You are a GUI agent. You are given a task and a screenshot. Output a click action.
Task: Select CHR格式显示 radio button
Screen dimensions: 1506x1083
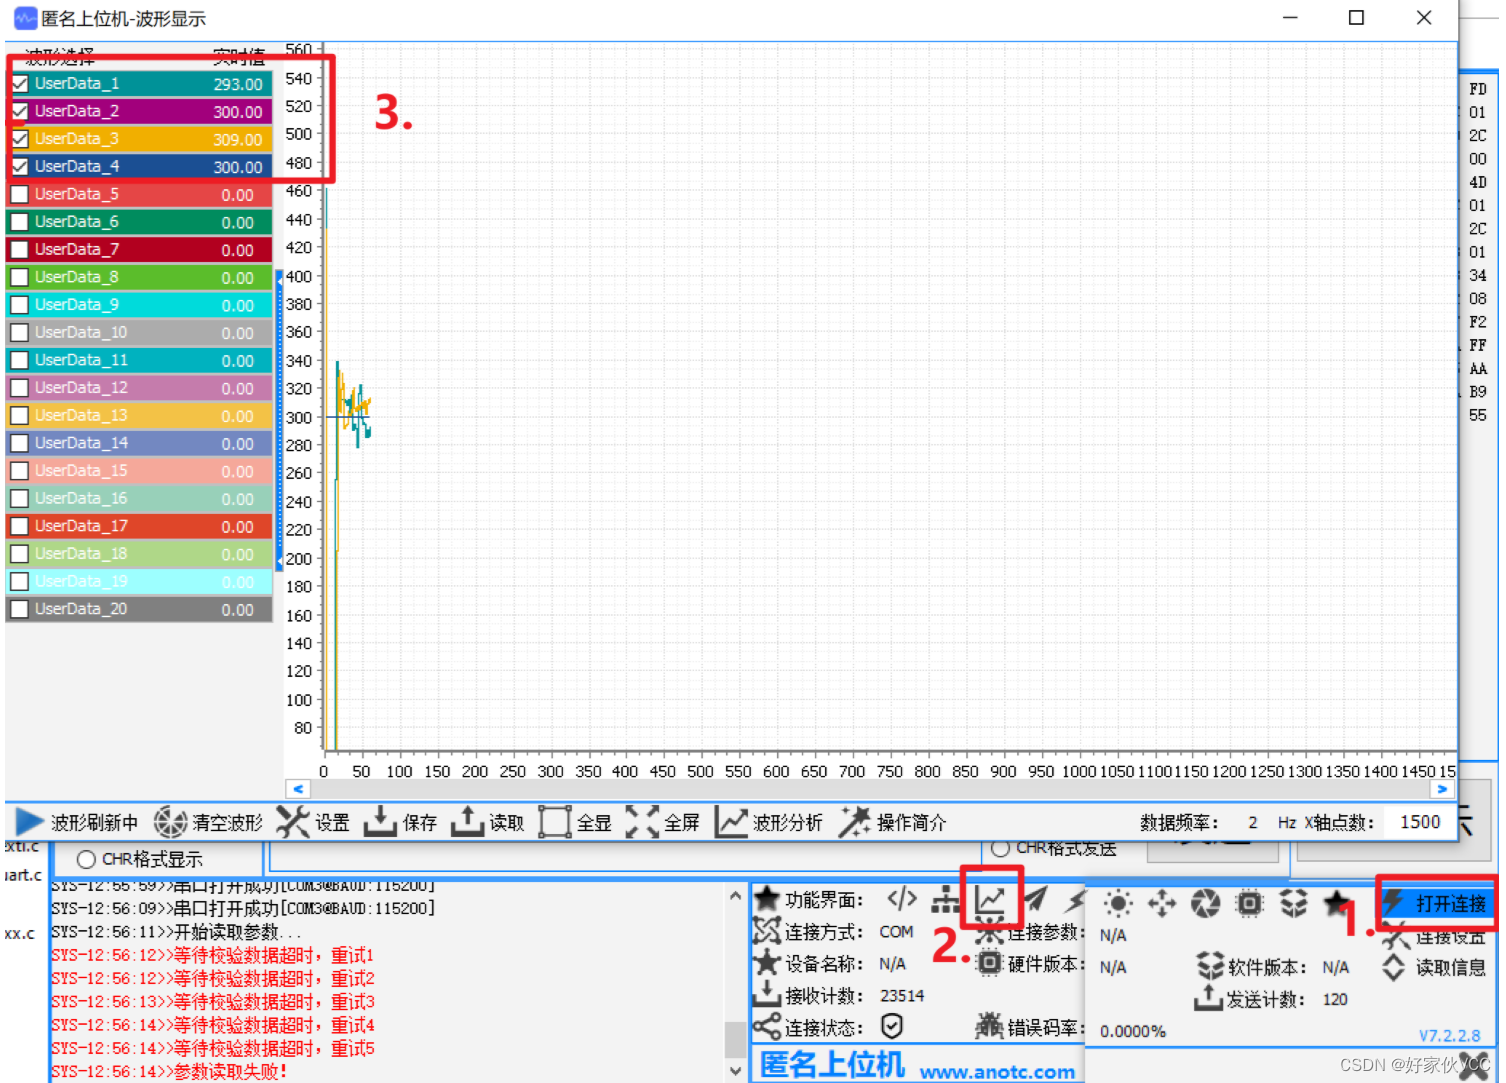pyautogui.click(x=87, y=859)
